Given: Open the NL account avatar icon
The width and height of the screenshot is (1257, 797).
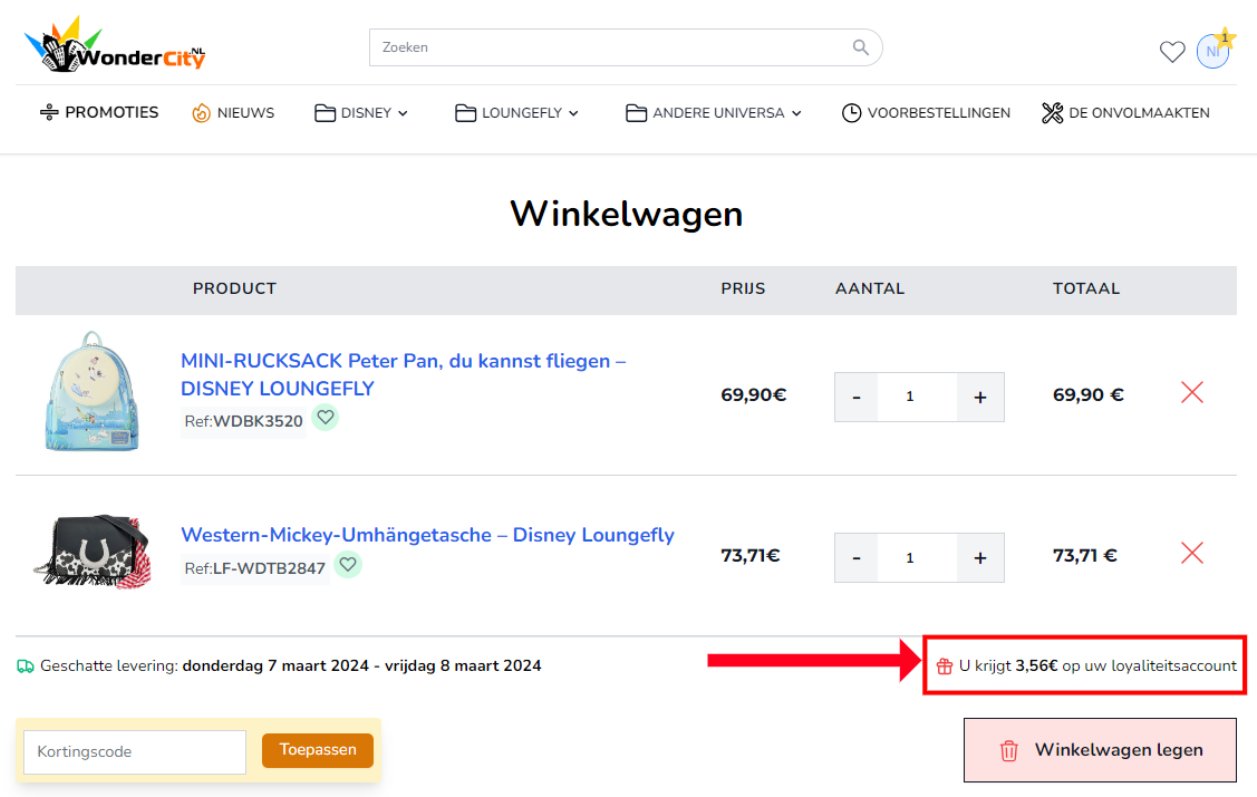Looking at the screenshot, I should click(1213, 51).
